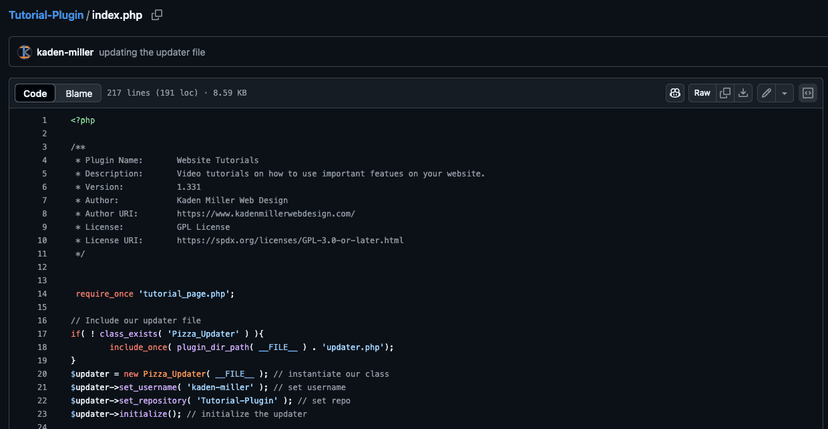Click 'plugin_dir_path' function on line 18
This screenshot has width=828, height=429.
coord(213,347)
